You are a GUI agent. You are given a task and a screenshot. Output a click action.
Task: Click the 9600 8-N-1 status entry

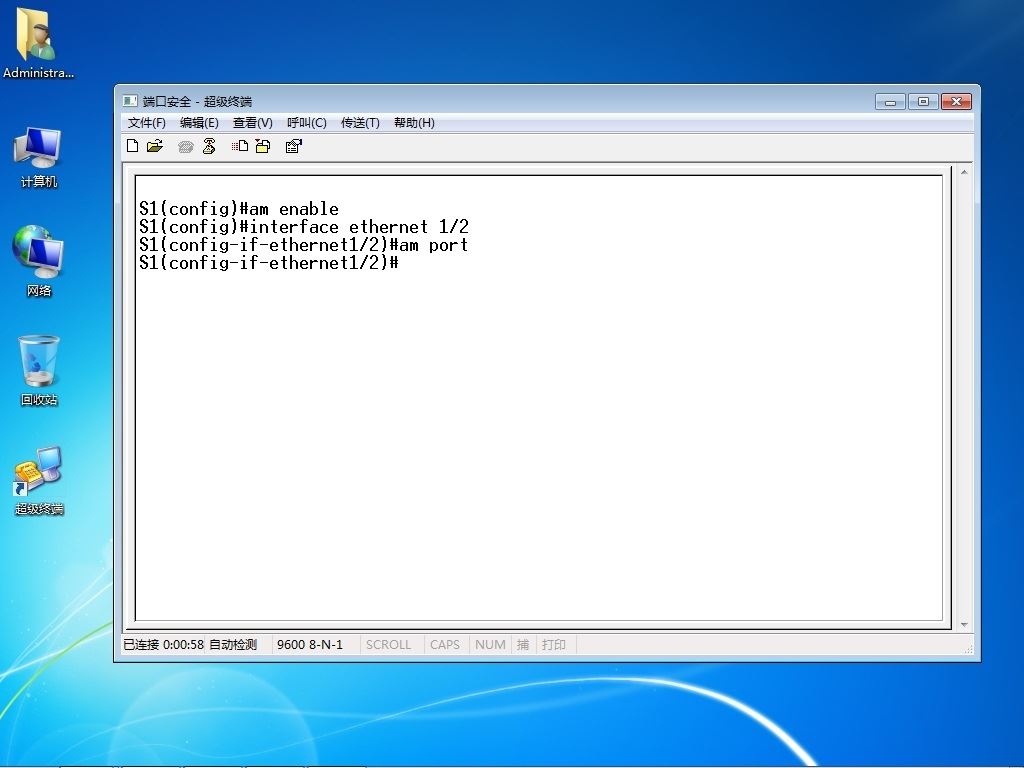310,645
